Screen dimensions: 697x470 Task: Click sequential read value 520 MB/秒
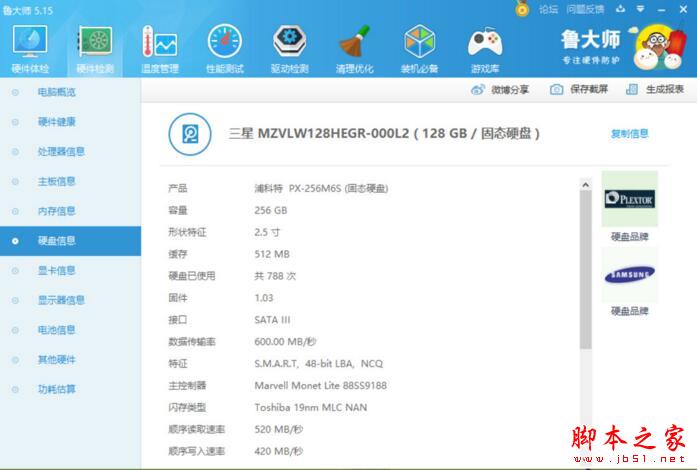279,430
